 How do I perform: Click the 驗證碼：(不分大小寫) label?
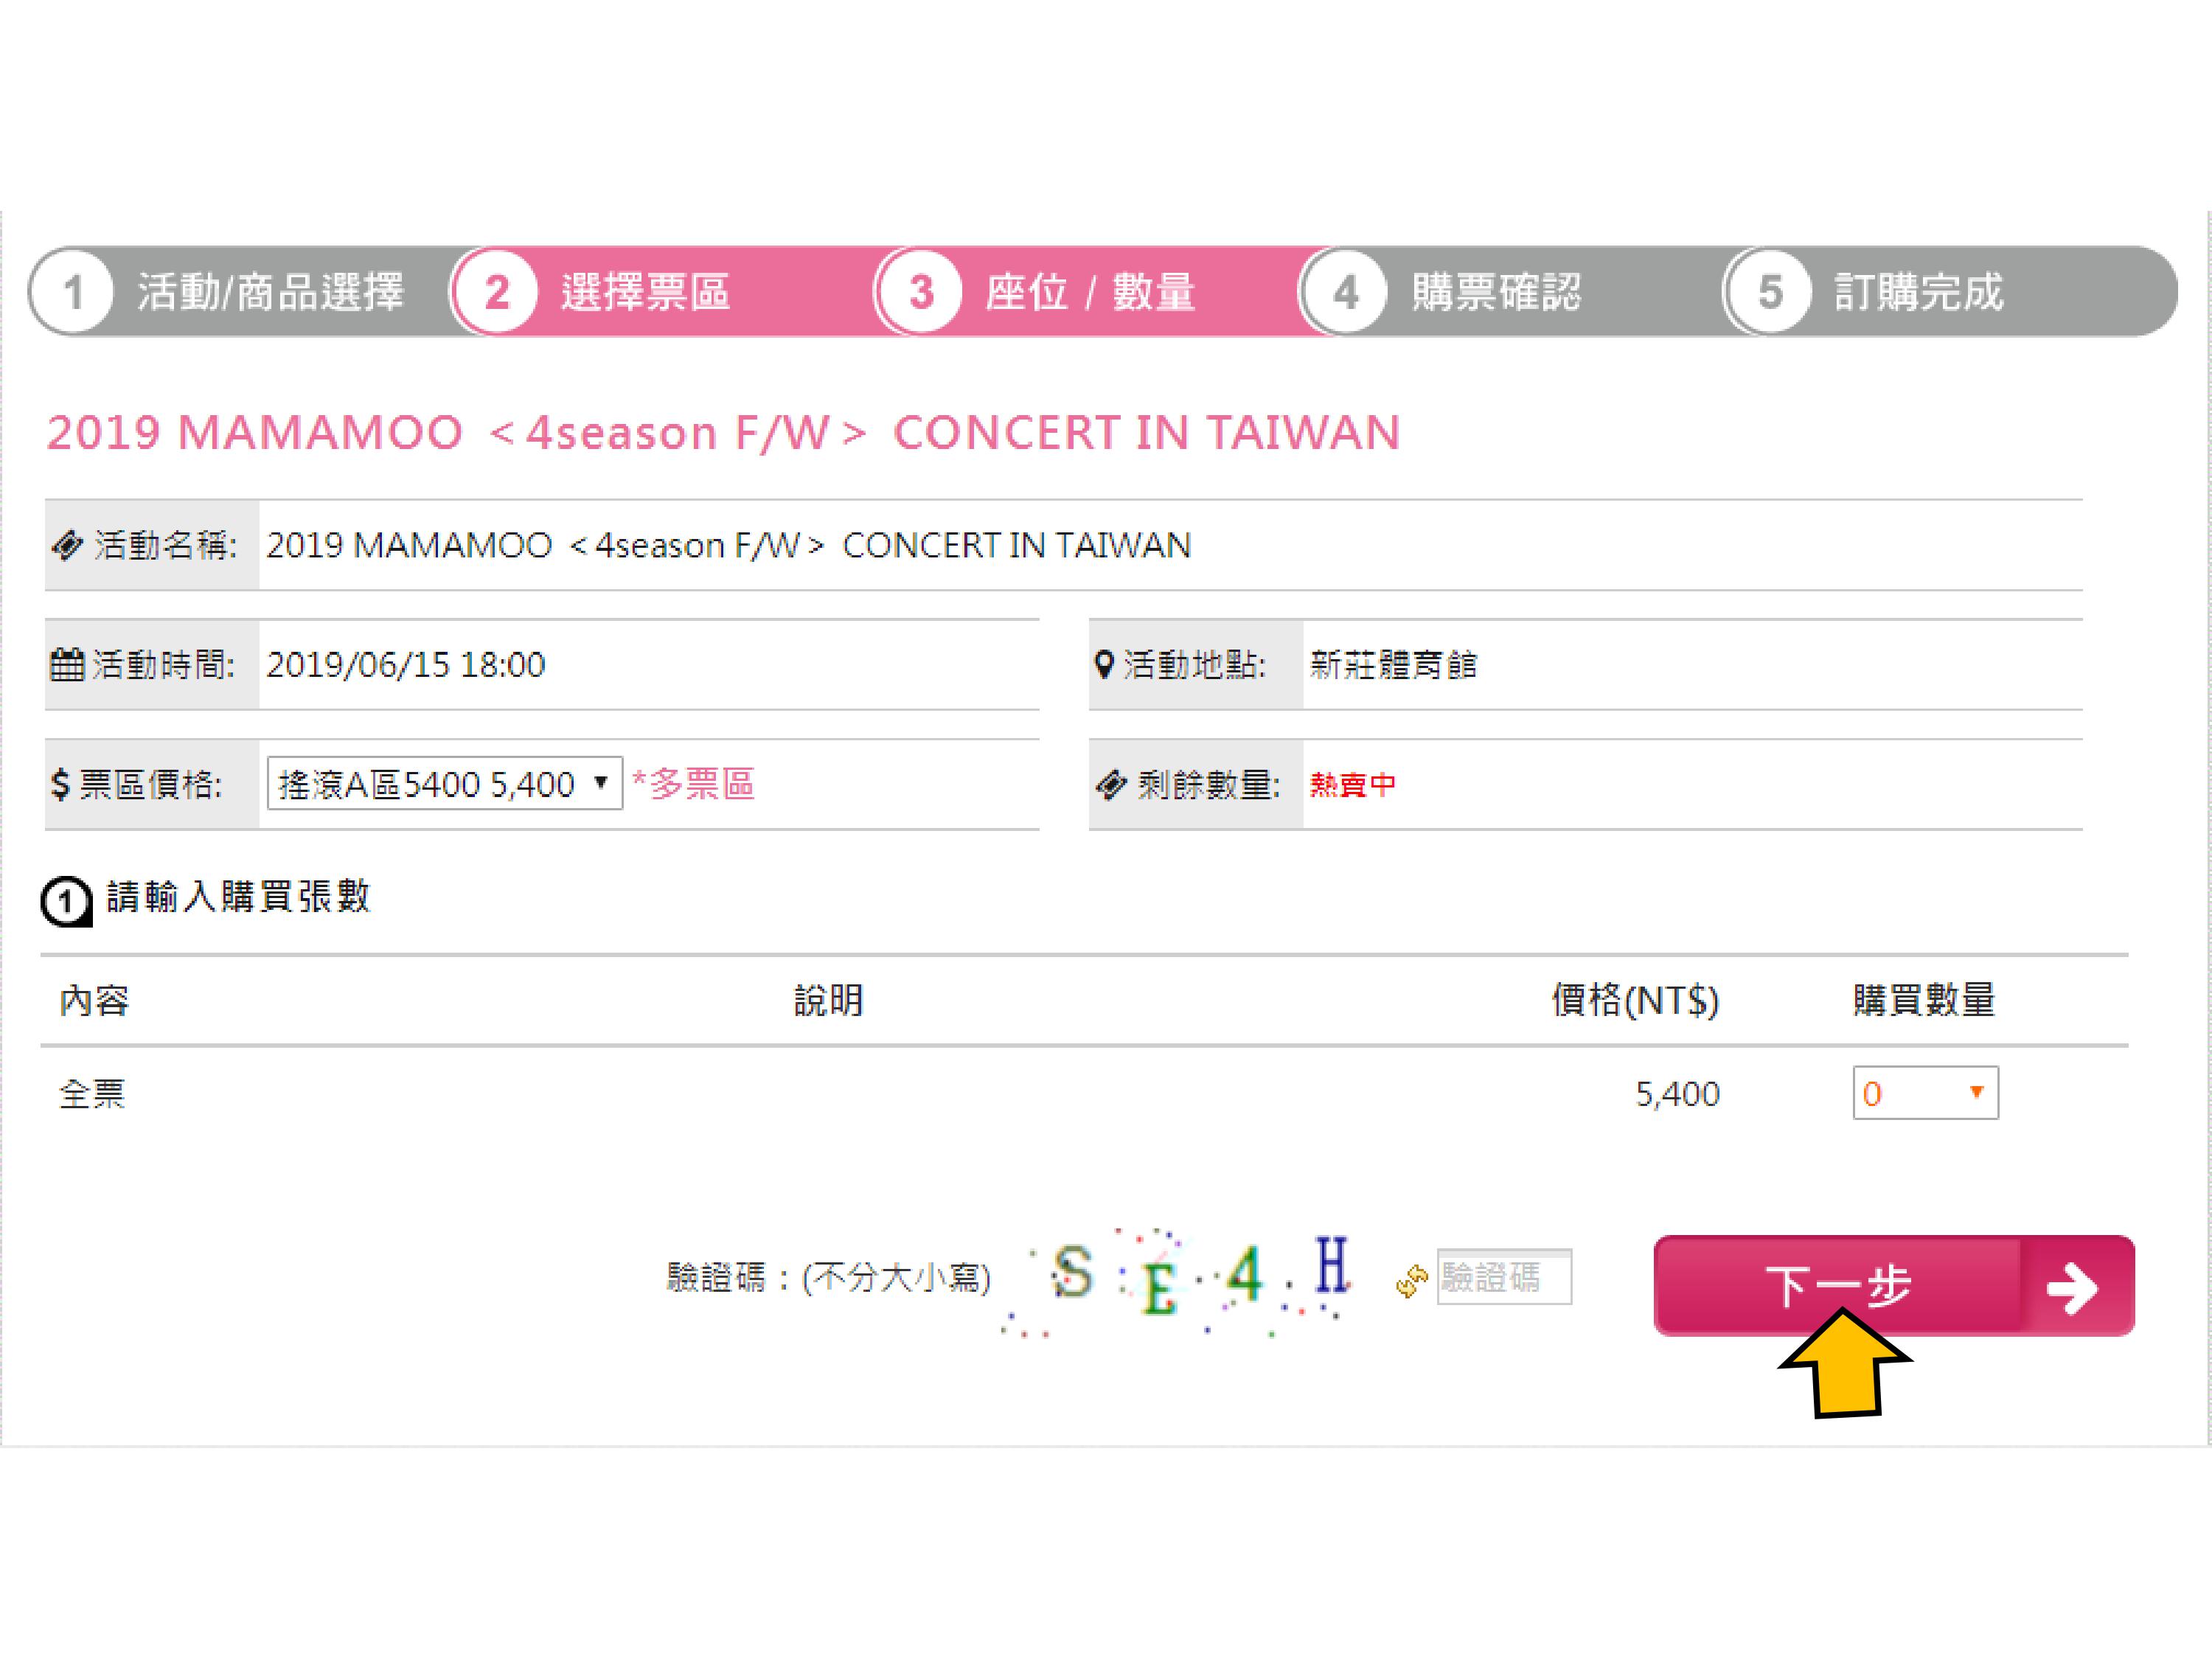(829, 1278)
